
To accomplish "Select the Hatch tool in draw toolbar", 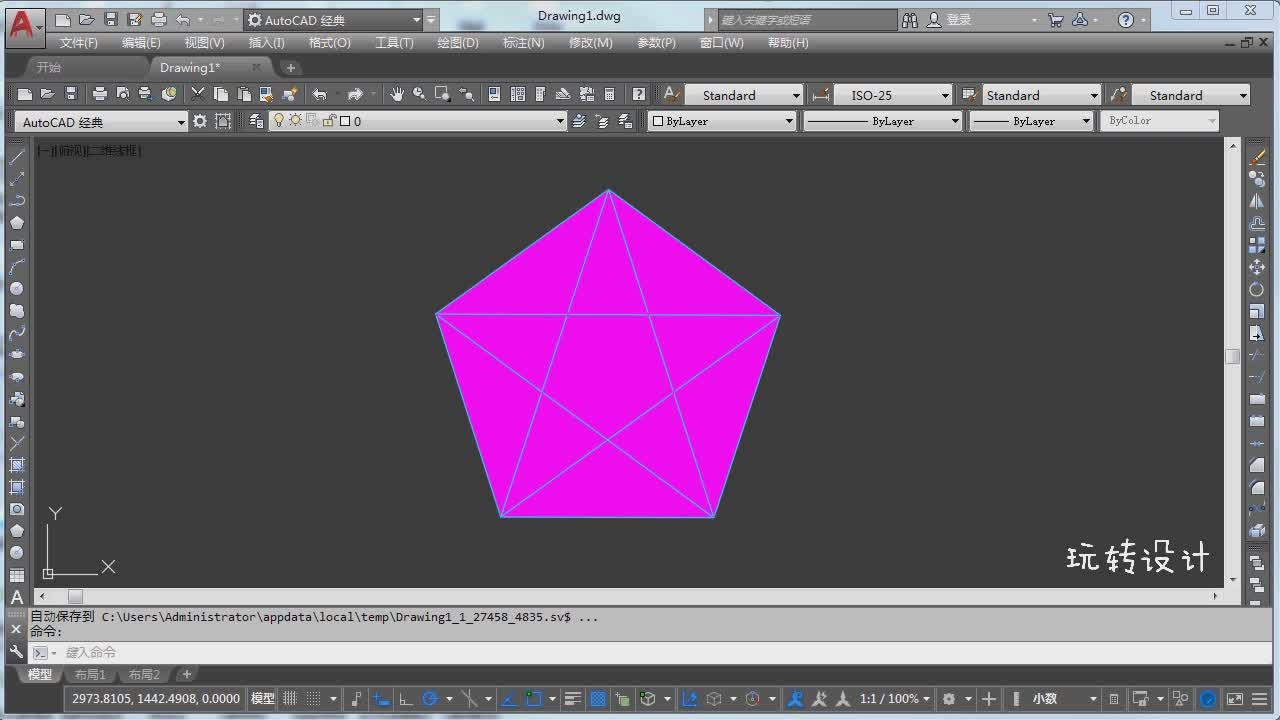I will [x=17, y=465].
